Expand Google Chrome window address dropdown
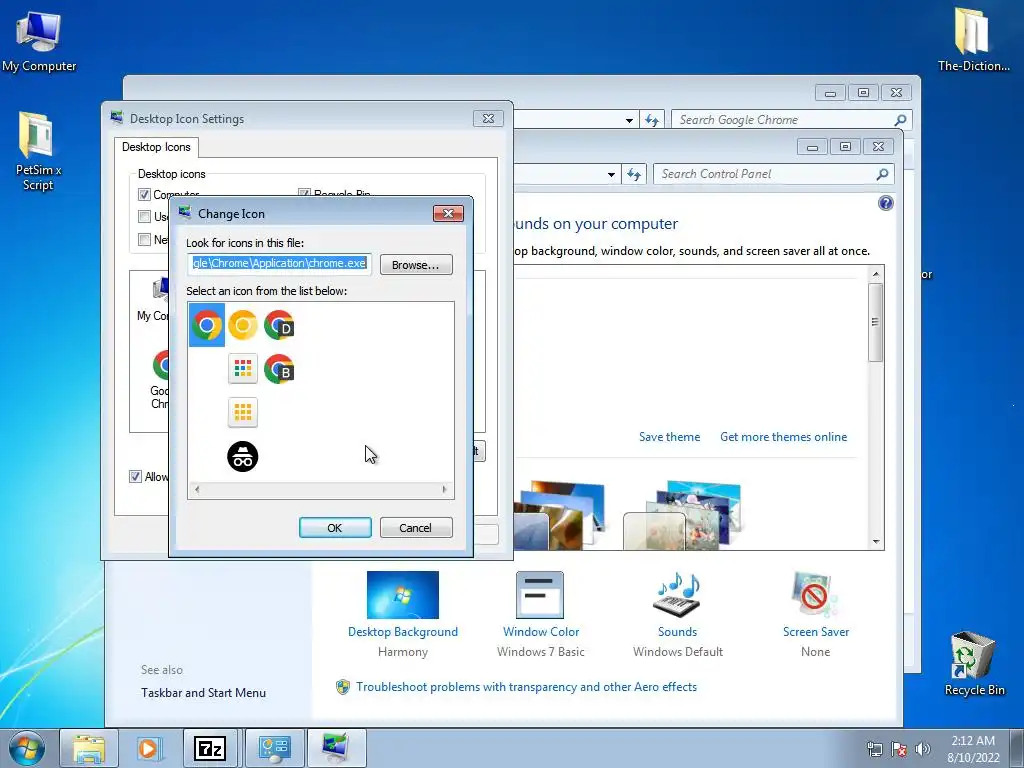1024x768 pixels. point(629,120)
